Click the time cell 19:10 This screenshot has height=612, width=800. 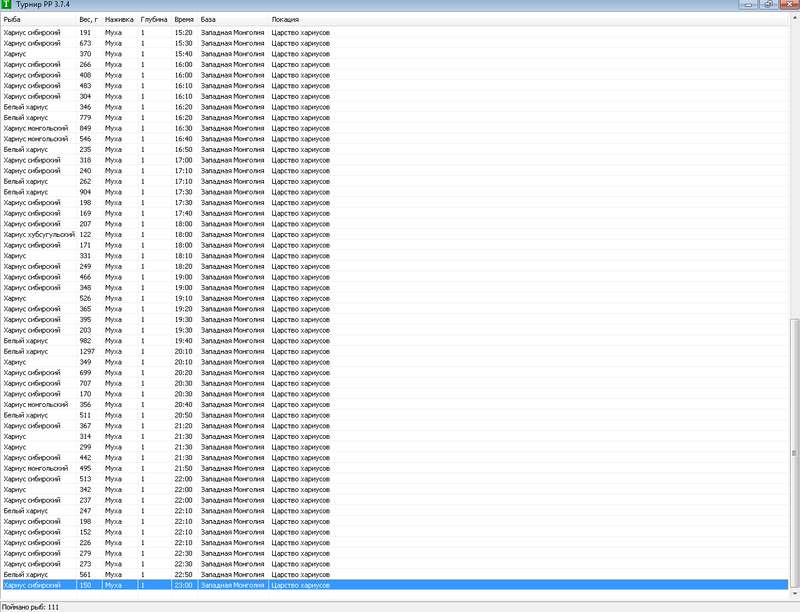[183, 298]
